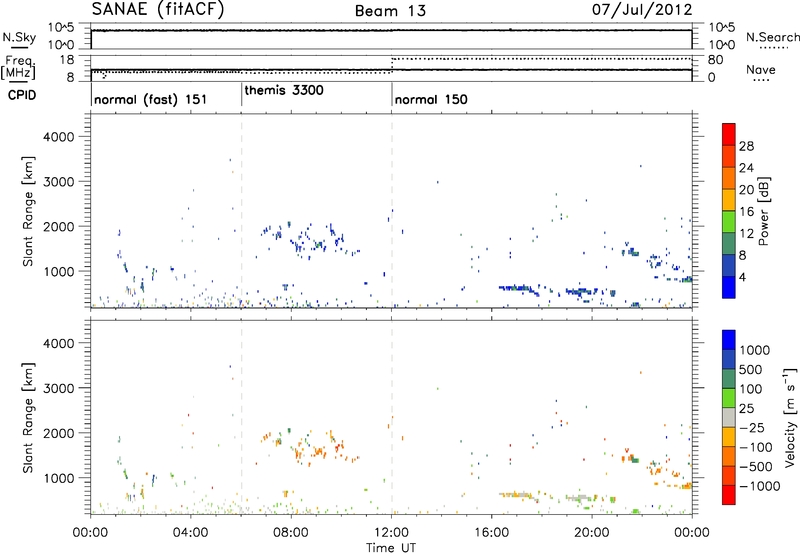Pick the 4–8 dB dark blue Power swatch
This screenshot has width=800, height=554.
(x=729, y=266)
